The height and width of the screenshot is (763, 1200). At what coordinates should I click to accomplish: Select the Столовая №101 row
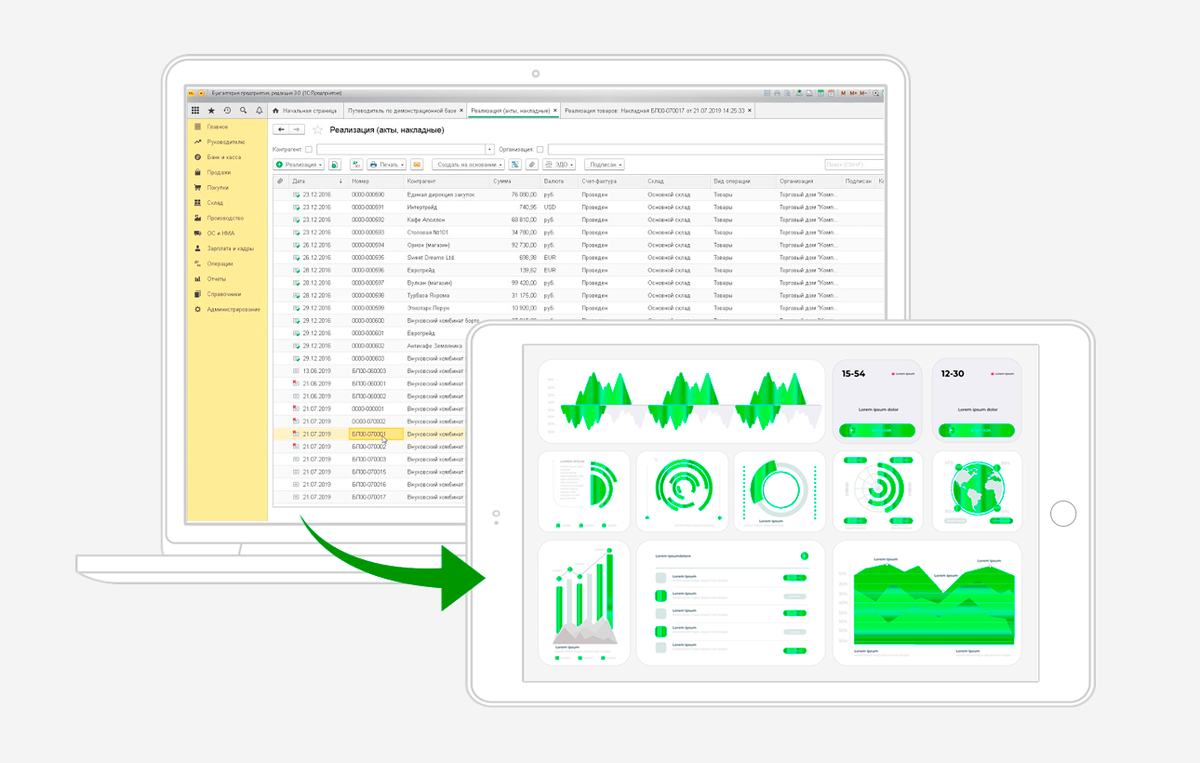(580, 232)
